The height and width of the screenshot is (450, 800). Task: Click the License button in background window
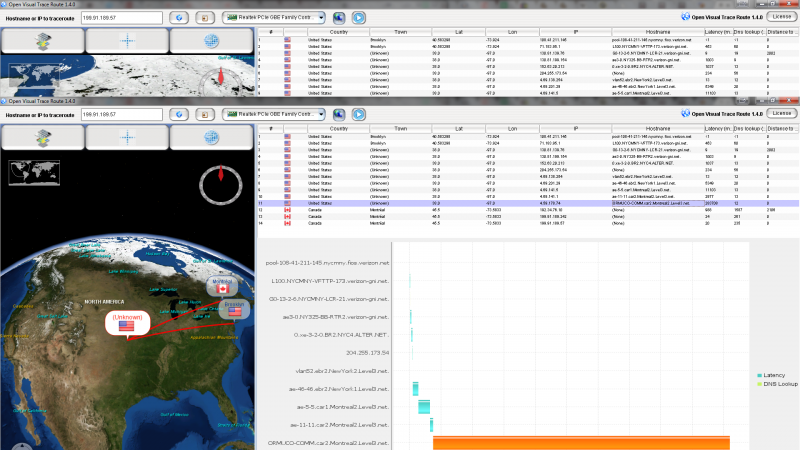(782, 16)
